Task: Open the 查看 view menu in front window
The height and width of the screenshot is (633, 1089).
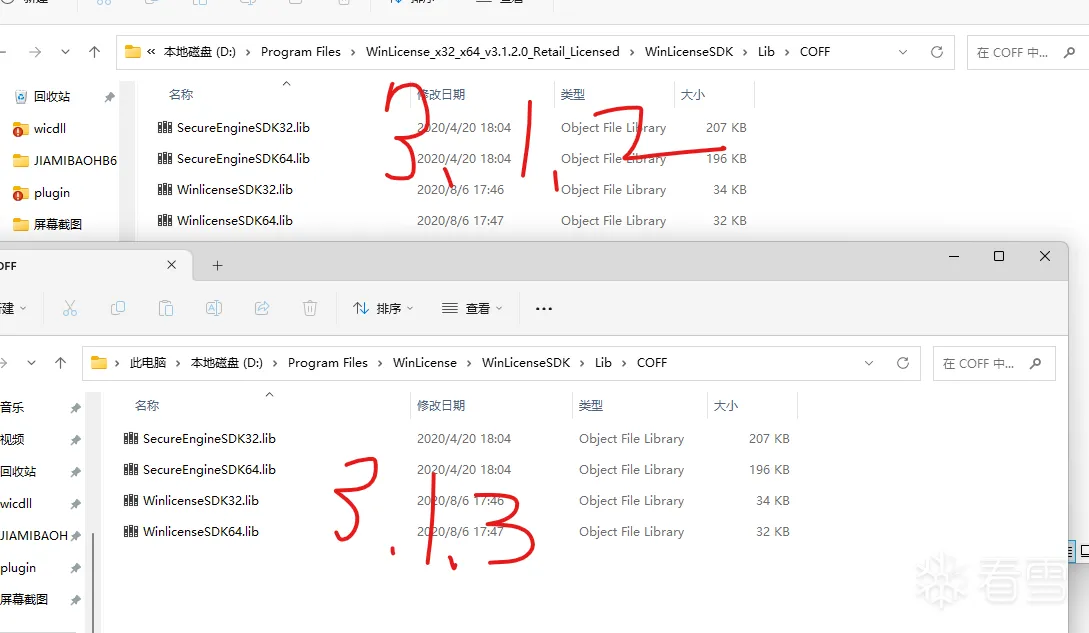Action: 472,308
